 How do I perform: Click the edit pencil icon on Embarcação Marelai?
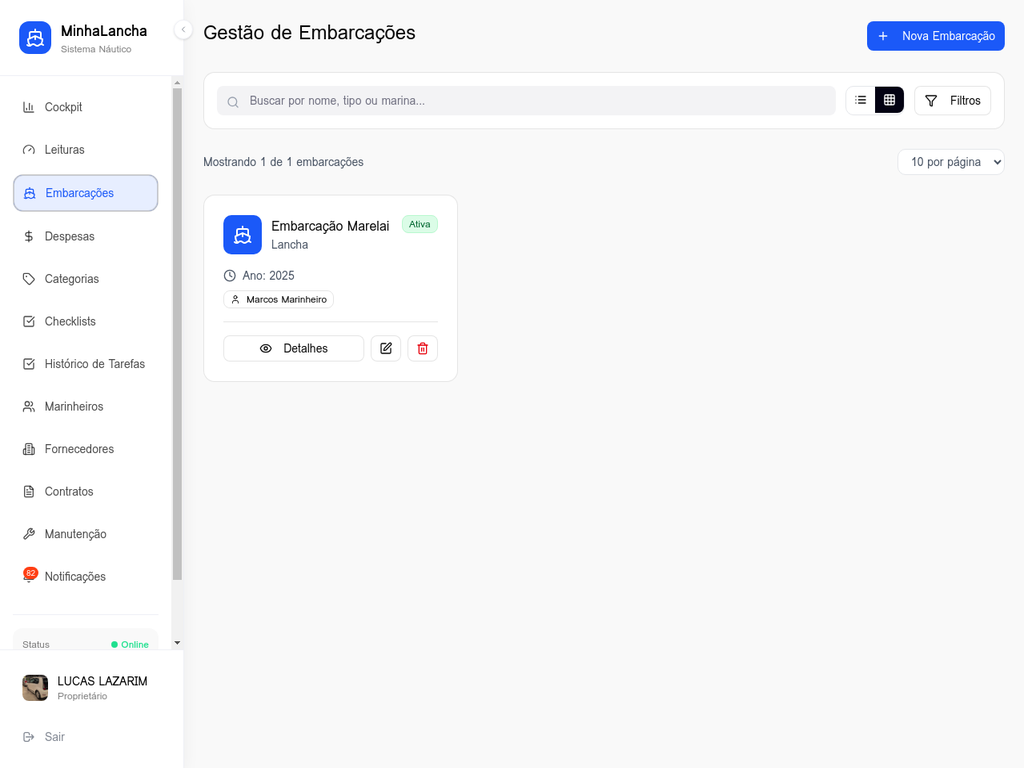386,348
